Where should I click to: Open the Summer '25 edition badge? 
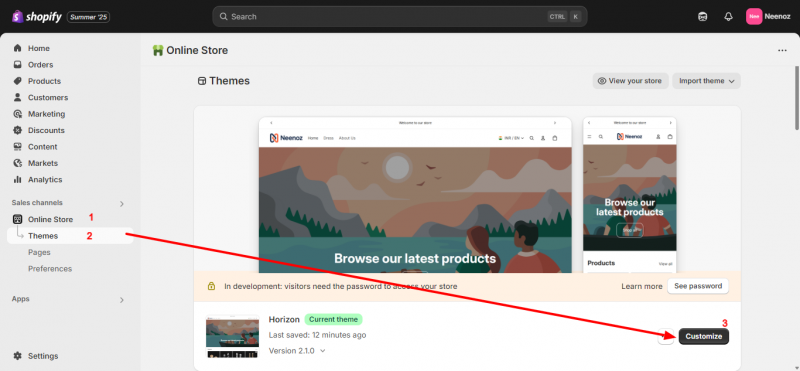(x=88, y=17)
